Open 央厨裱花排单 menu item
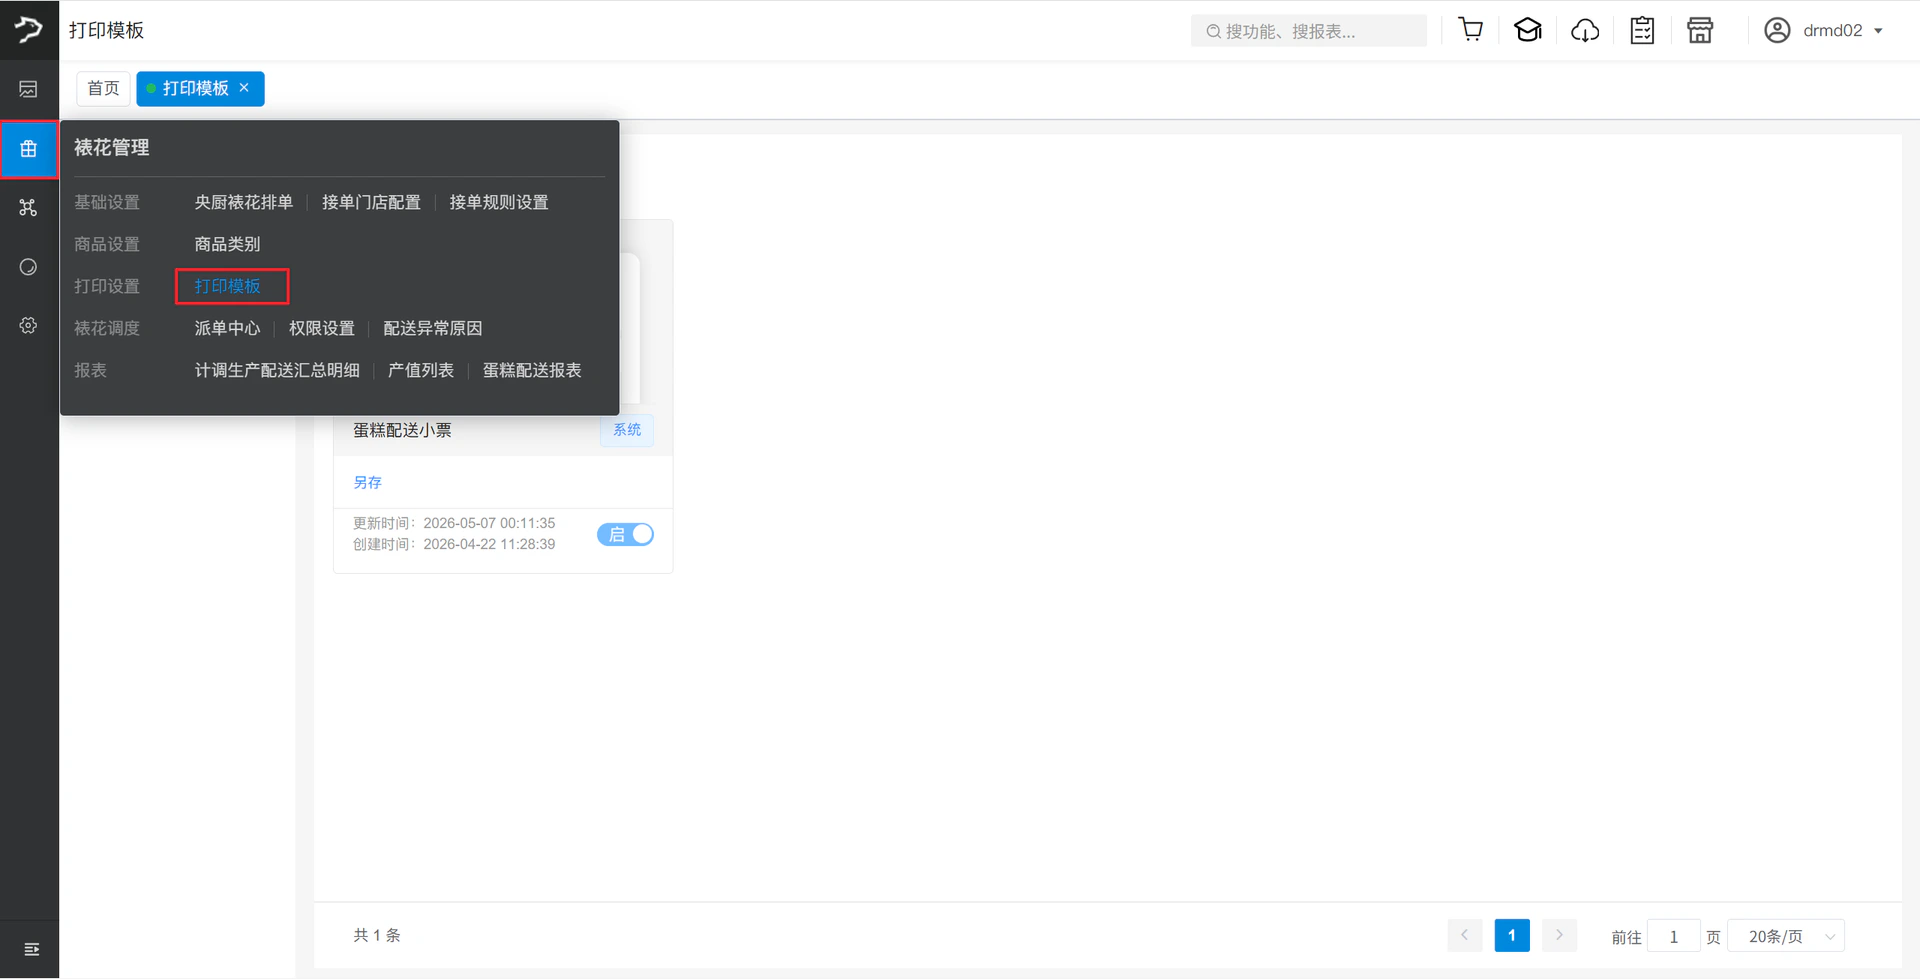Screen dimensions: 1920x979 point(243,202)
